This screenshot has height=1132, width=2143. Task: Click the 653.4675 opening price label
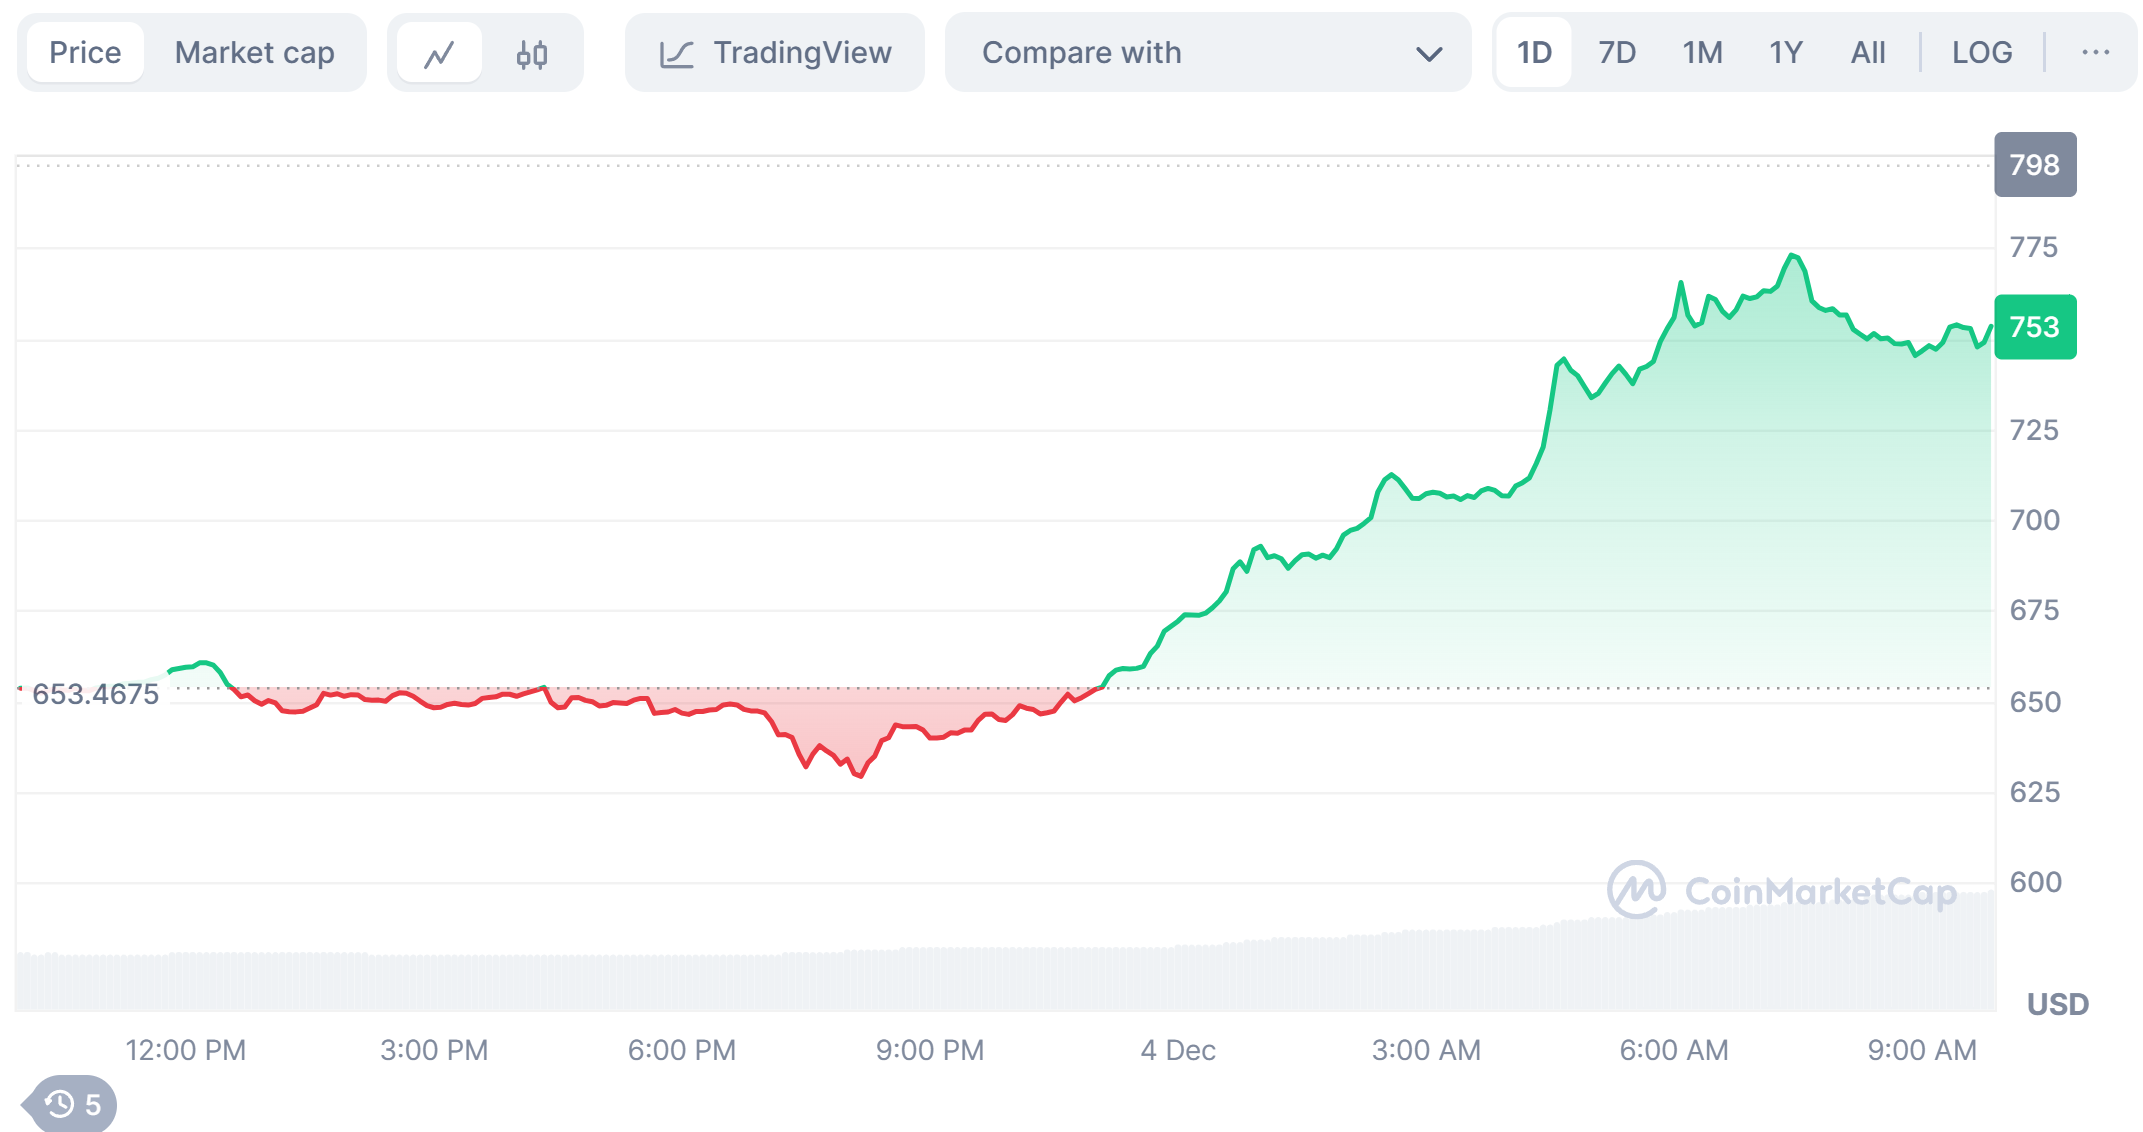click(x=95, y=694)
